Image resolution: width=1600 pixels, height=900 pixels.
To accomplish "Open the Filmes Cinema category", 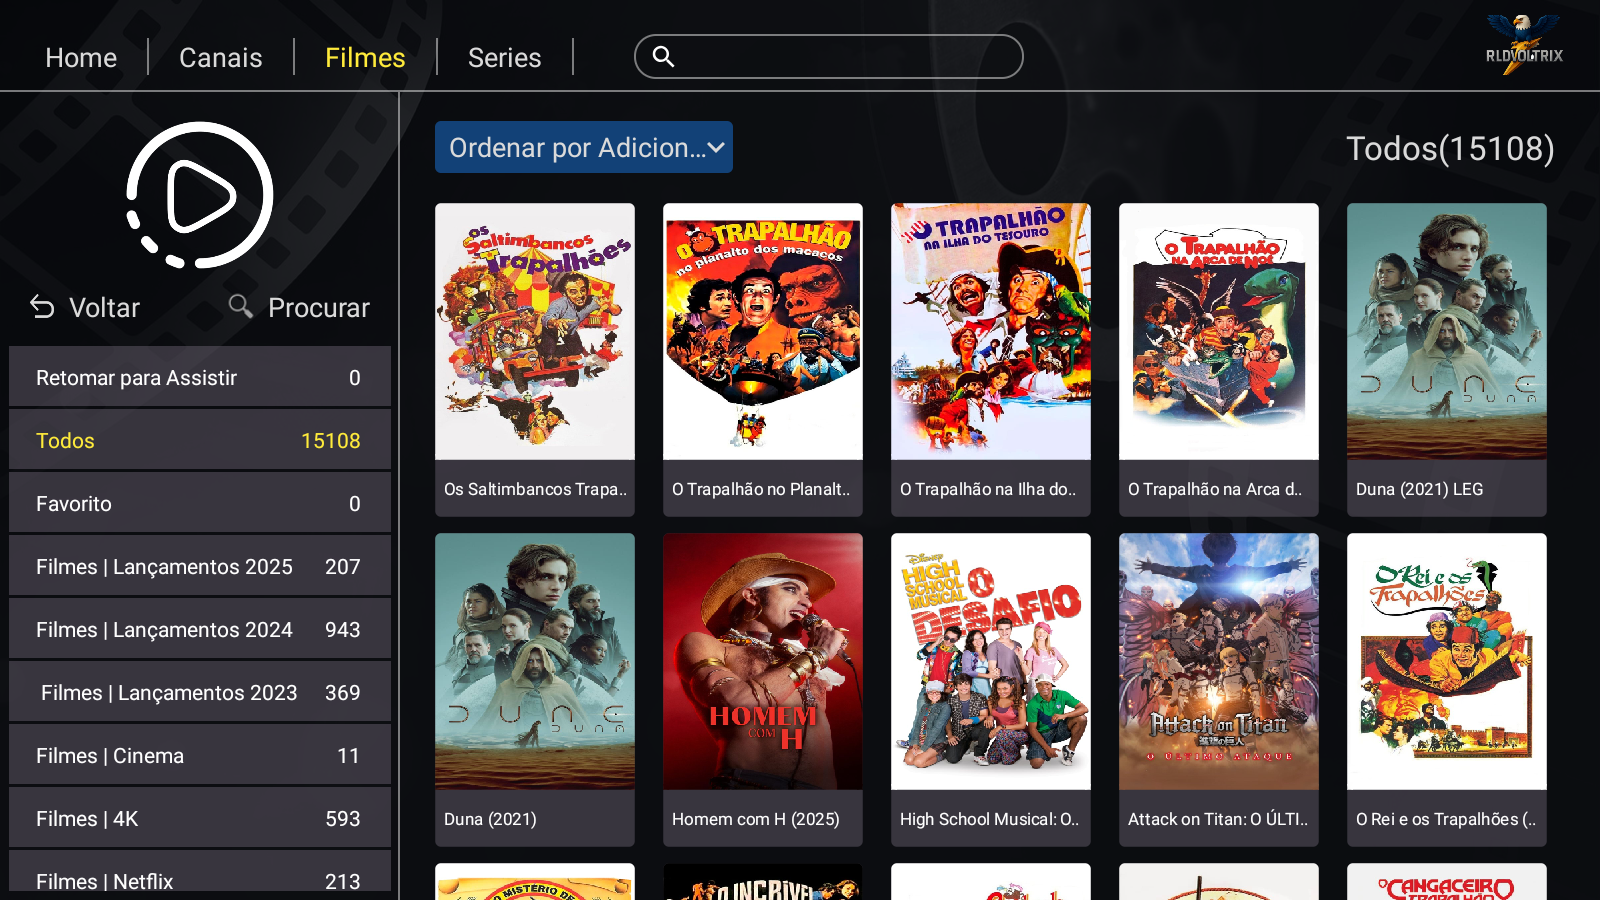I will [200, 756].
